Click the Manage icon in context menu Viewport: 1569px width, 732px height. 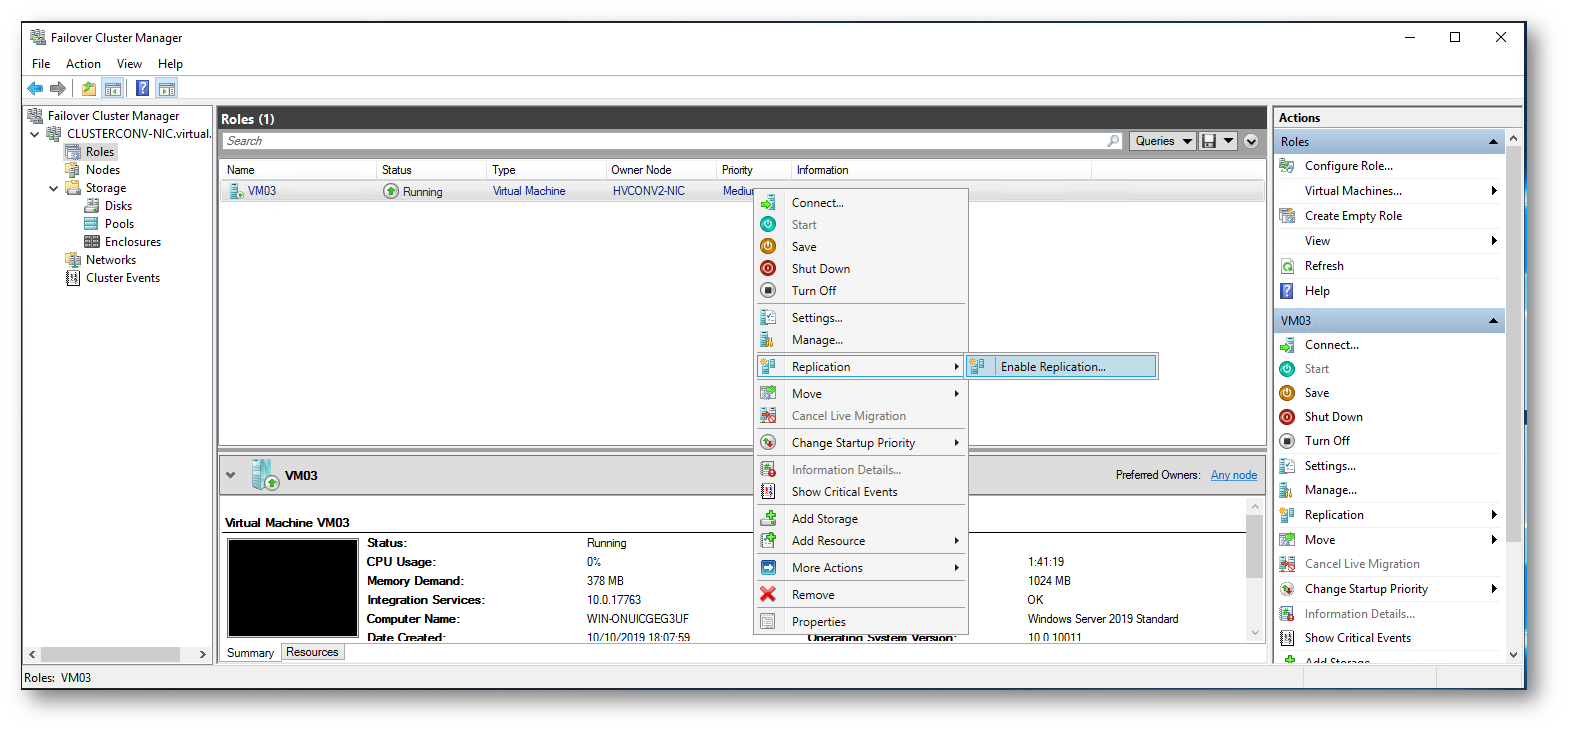tap(768, 339)
